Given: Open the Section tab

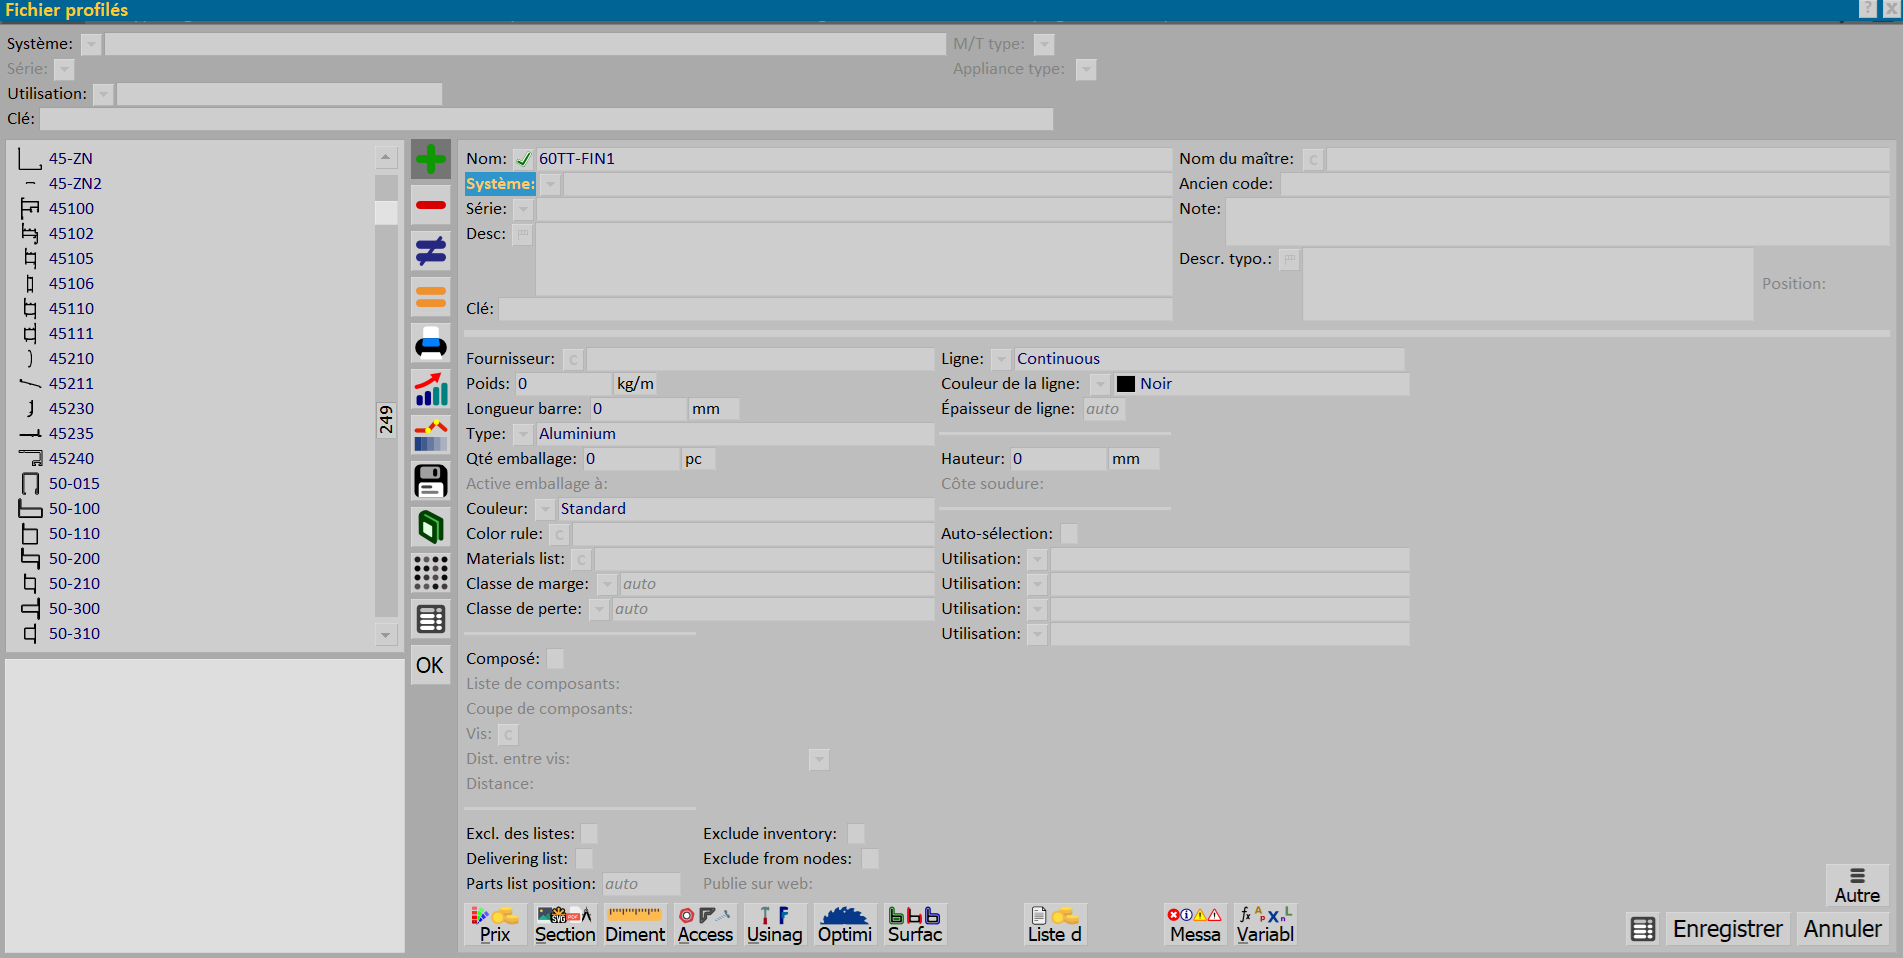Looking at the screenshot, I should pyautogui.click(x=565, y=925).
